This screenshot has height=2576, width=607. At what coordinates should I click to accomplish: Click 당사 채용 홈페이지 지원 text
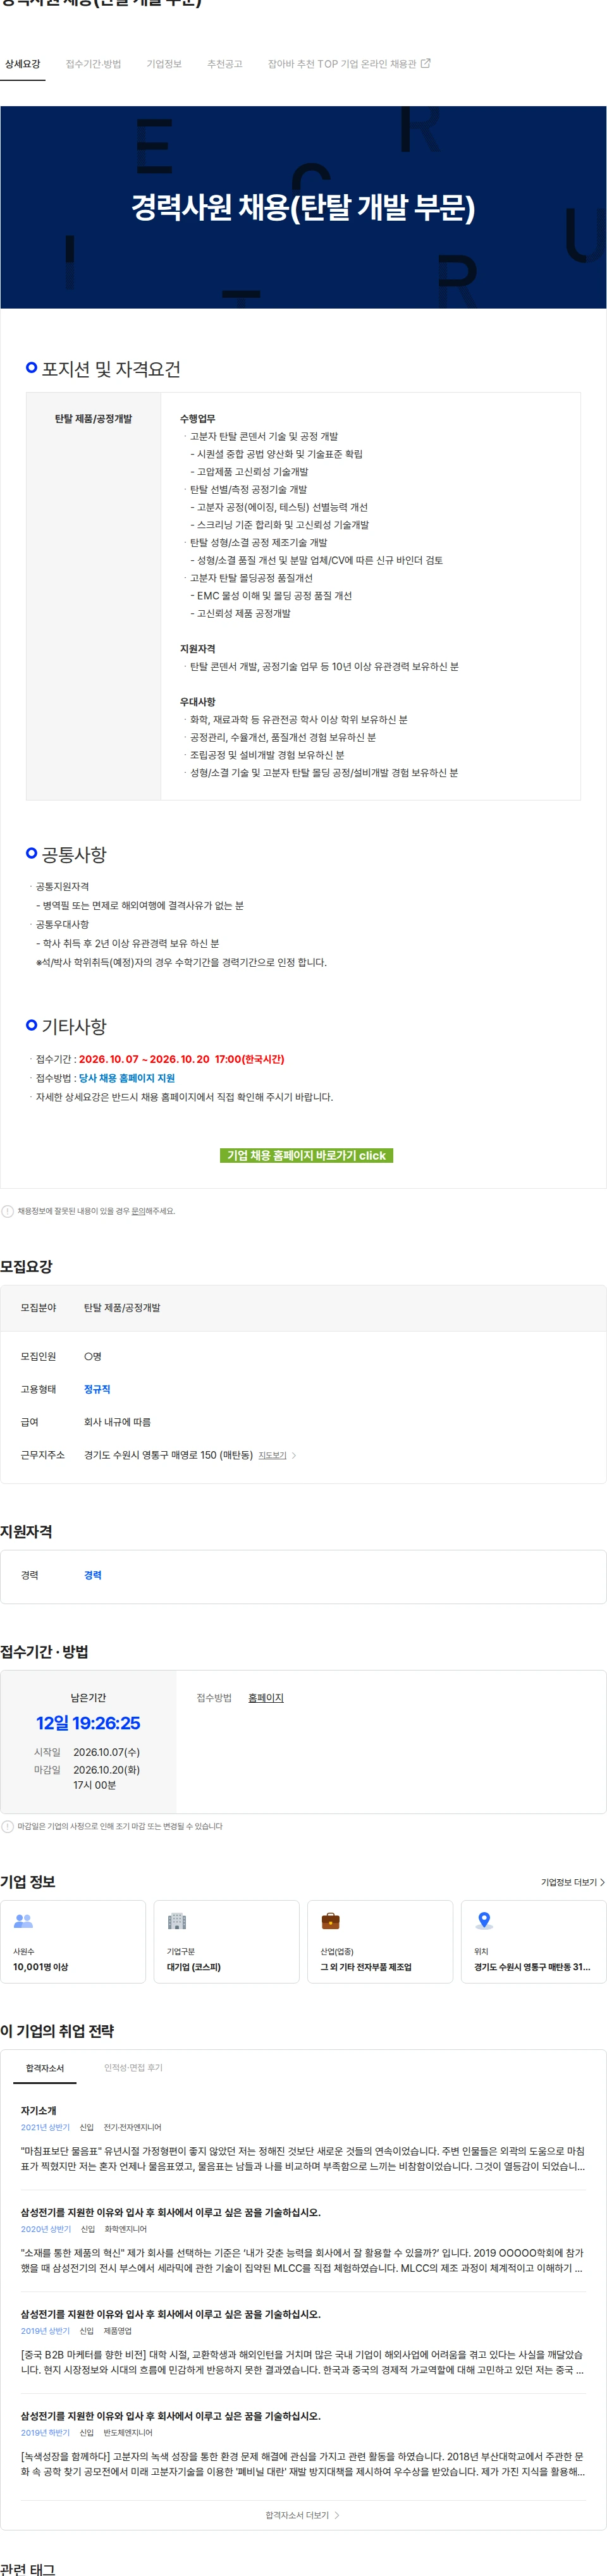pyautogui.click(x=127, y=1078)
